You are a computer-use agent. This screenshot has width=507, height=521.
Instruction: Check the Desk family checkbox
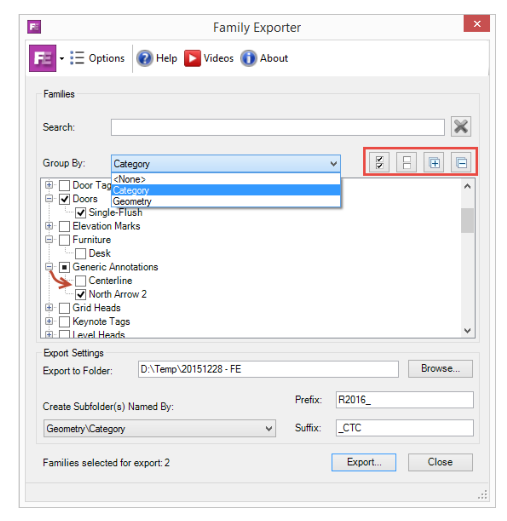(x=80, y=254)
